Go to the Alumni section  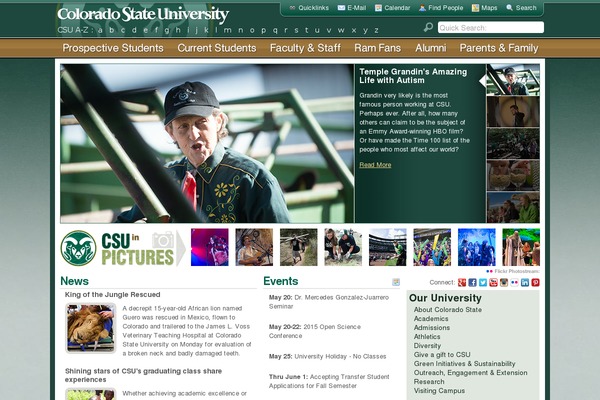[430, 48]
